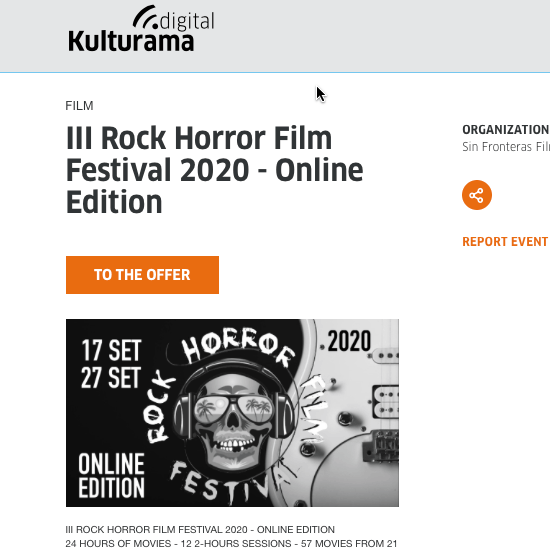Open the Sin Fronteras organizer link
This screenshot has width=550, height=550.
pyautogui.click(x=506, y=147)
